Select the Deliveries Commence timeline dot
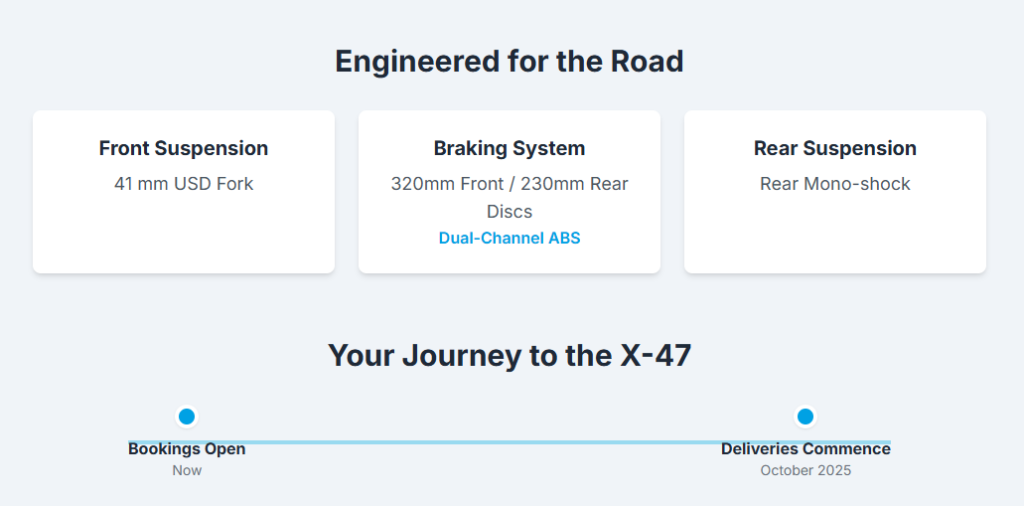The height and width of the screenshot is (506, 1024). point(805,416)
